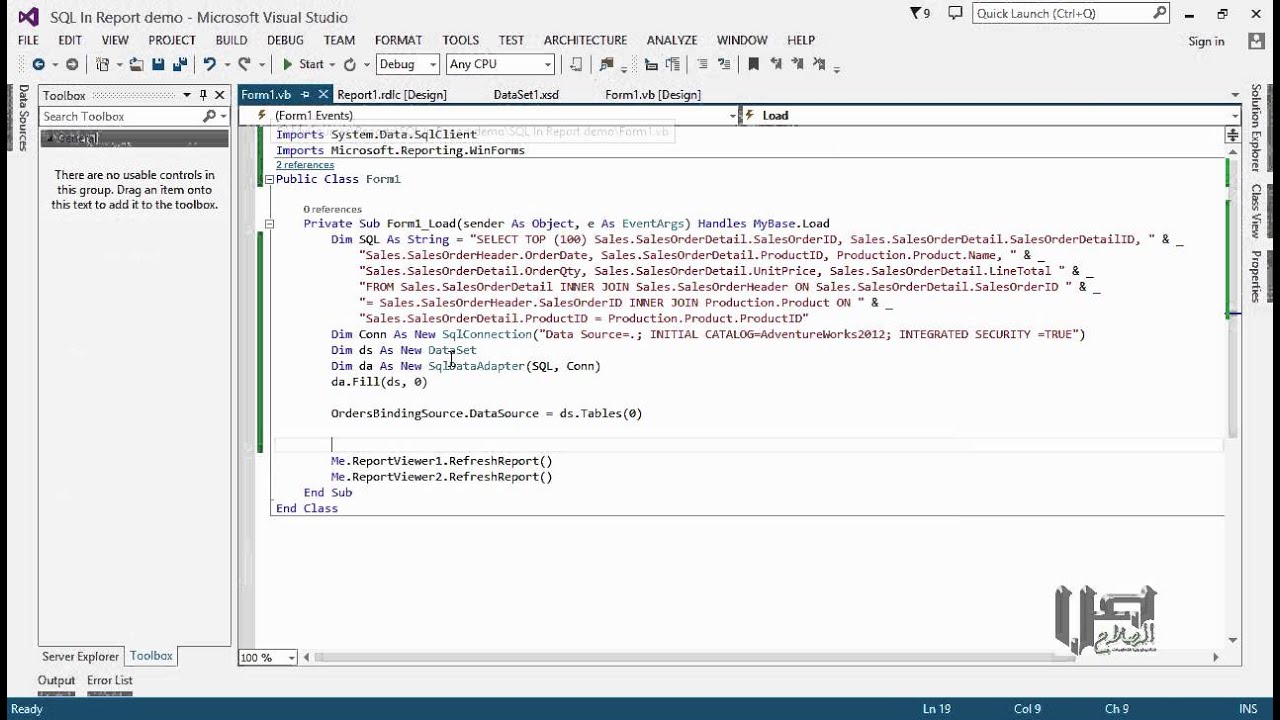Open the BUILD menu

pos(231,40)
